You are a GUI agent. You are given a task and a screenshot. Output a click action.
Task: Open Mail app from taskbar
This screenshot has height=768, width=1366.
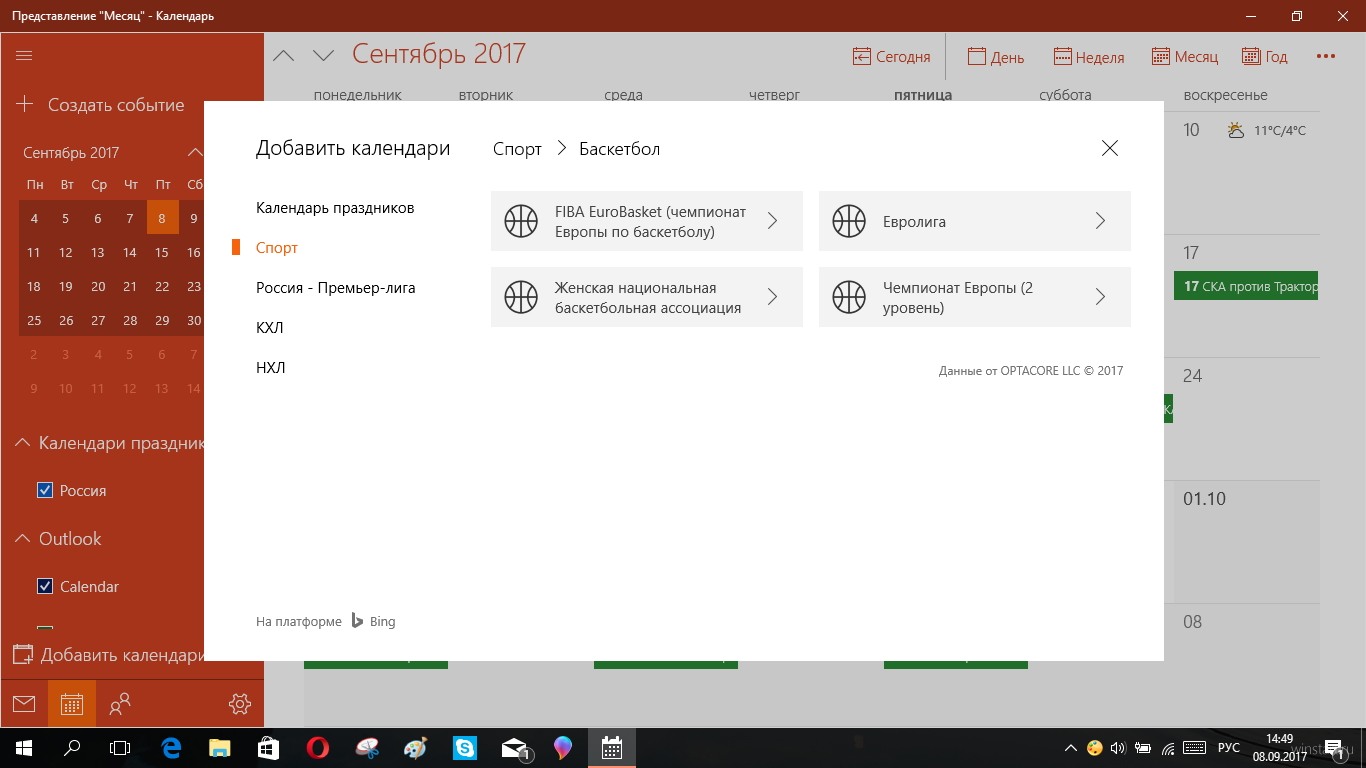515,748
